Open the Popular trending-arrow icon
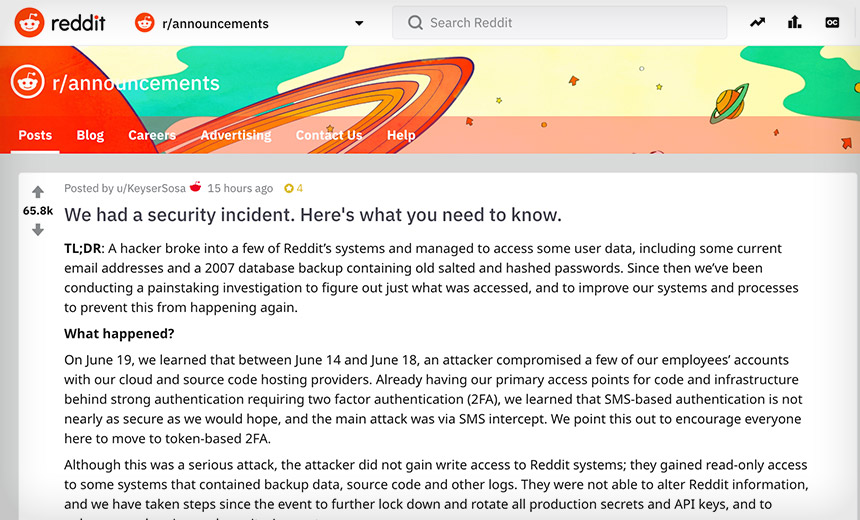 click(757, 22)
